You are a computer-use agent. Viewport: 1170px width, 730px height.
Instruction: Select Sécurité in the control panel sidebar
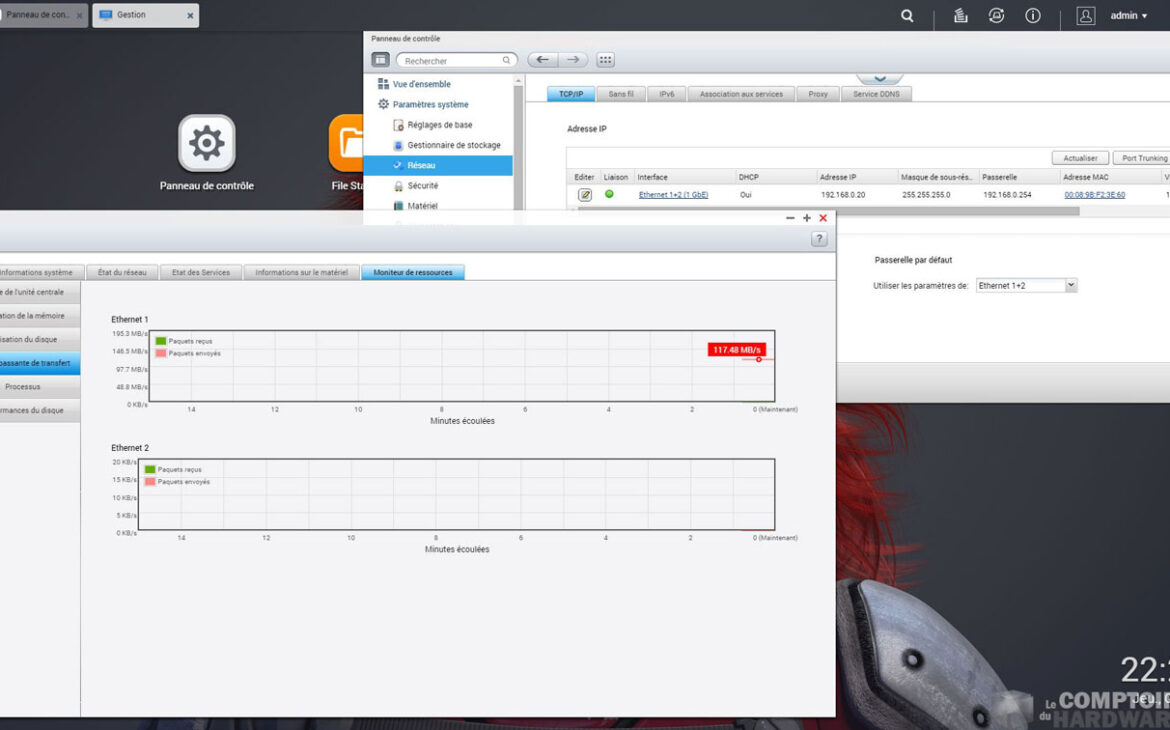coord(422,186)
